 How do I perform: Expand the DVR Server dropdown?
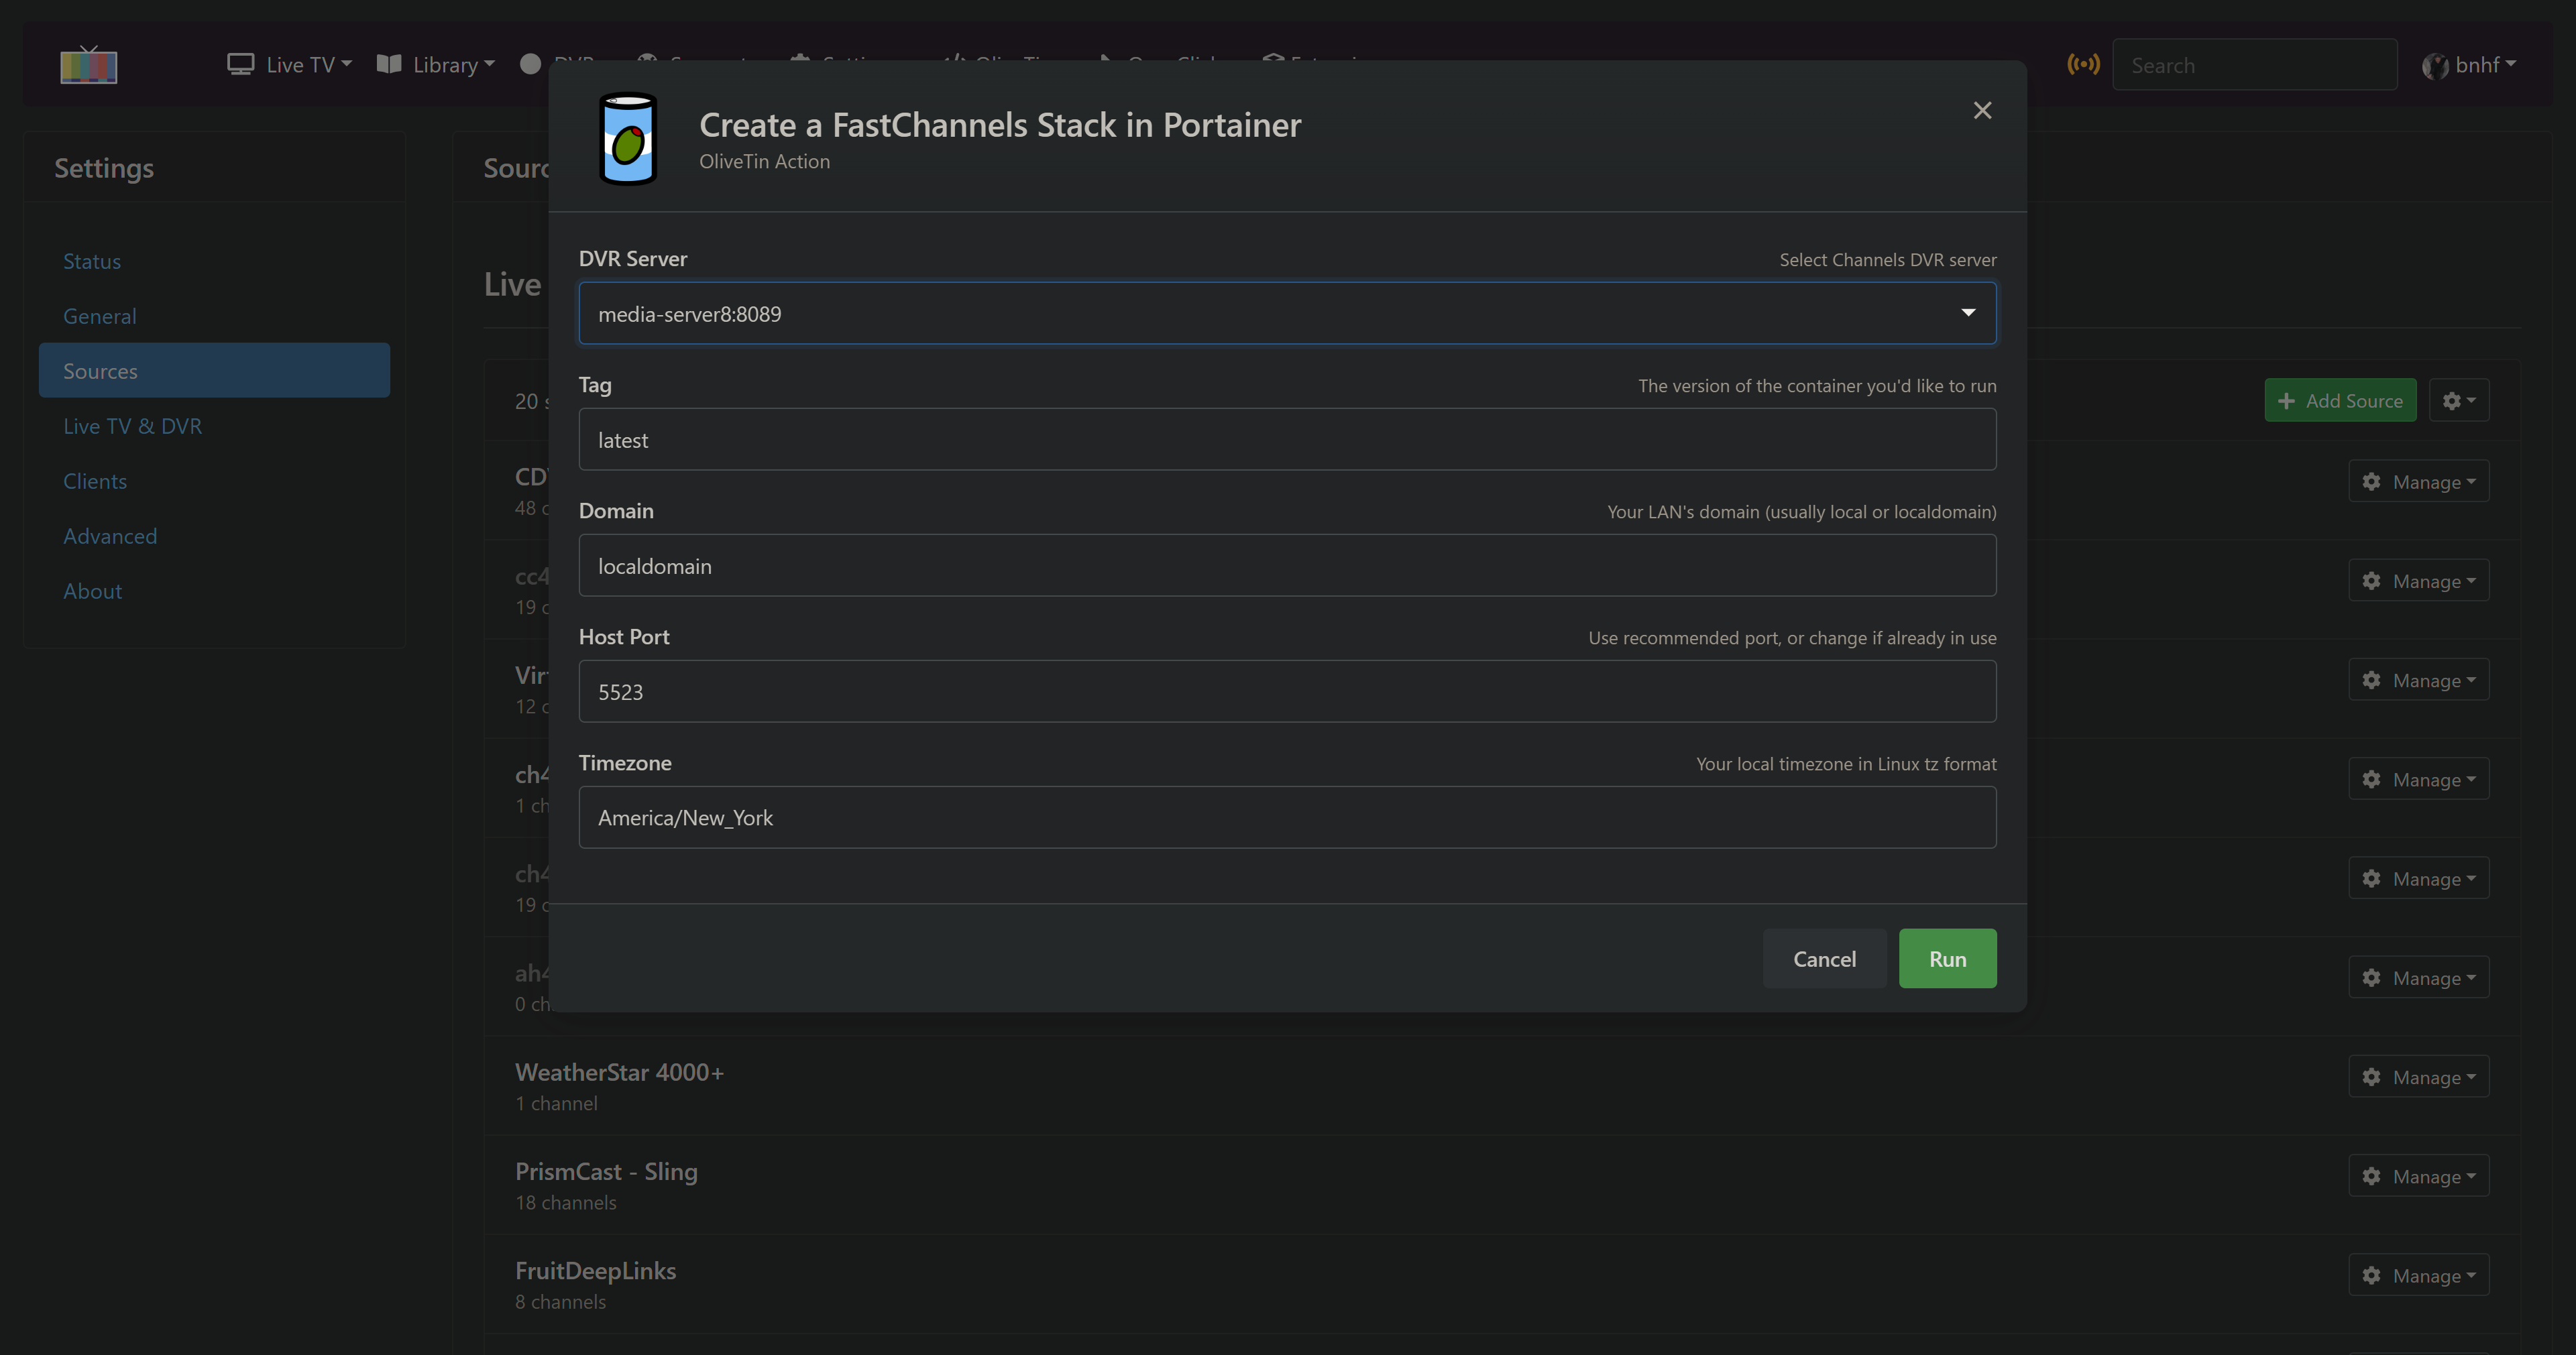(x=1287, y=314)
